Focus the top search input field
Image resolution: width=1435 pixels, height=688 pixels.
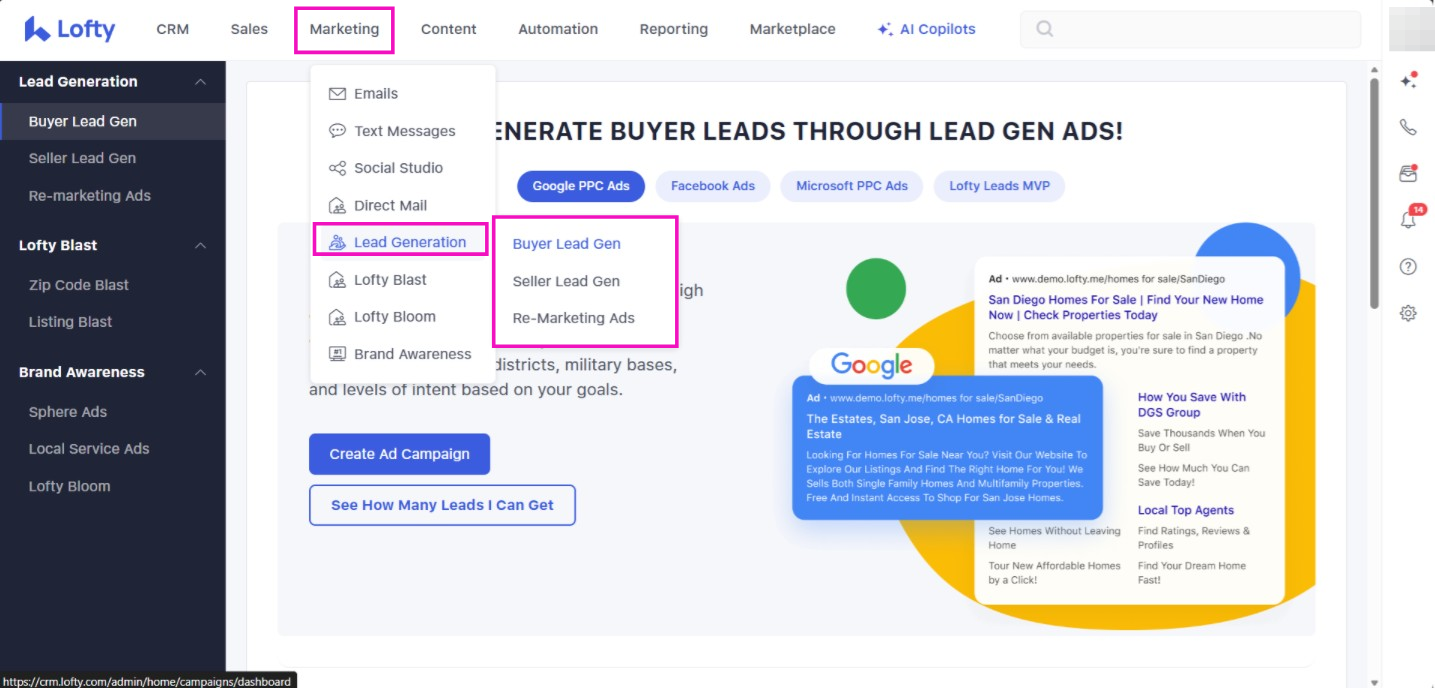point(1200,29)
